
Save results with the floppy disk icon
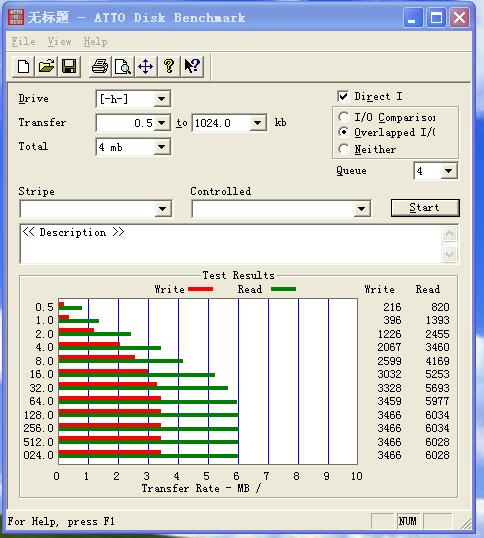coord(69,66)
